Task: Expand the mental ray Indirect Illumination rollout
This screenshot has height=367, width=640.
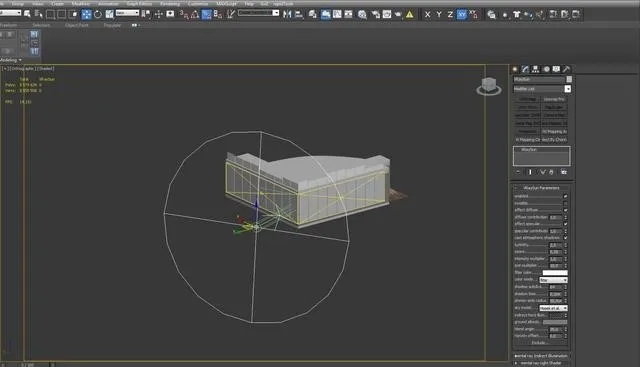Action: coord(541,356)
